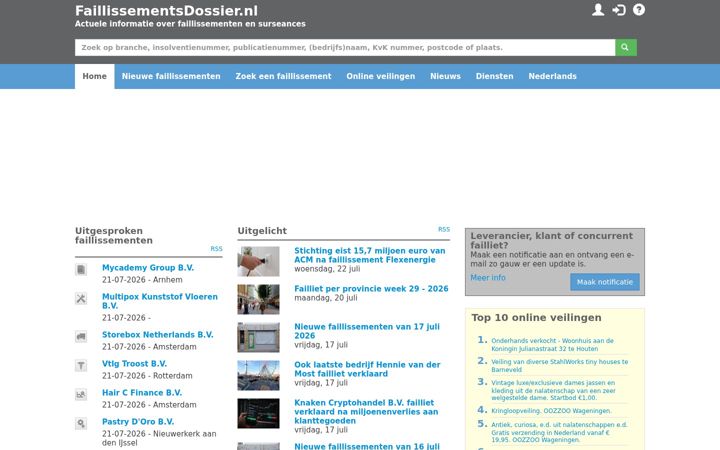The height and width of the screenshot is (450, 720).
Task: Select Online veilingen in navigation
Action: point(381,76)
